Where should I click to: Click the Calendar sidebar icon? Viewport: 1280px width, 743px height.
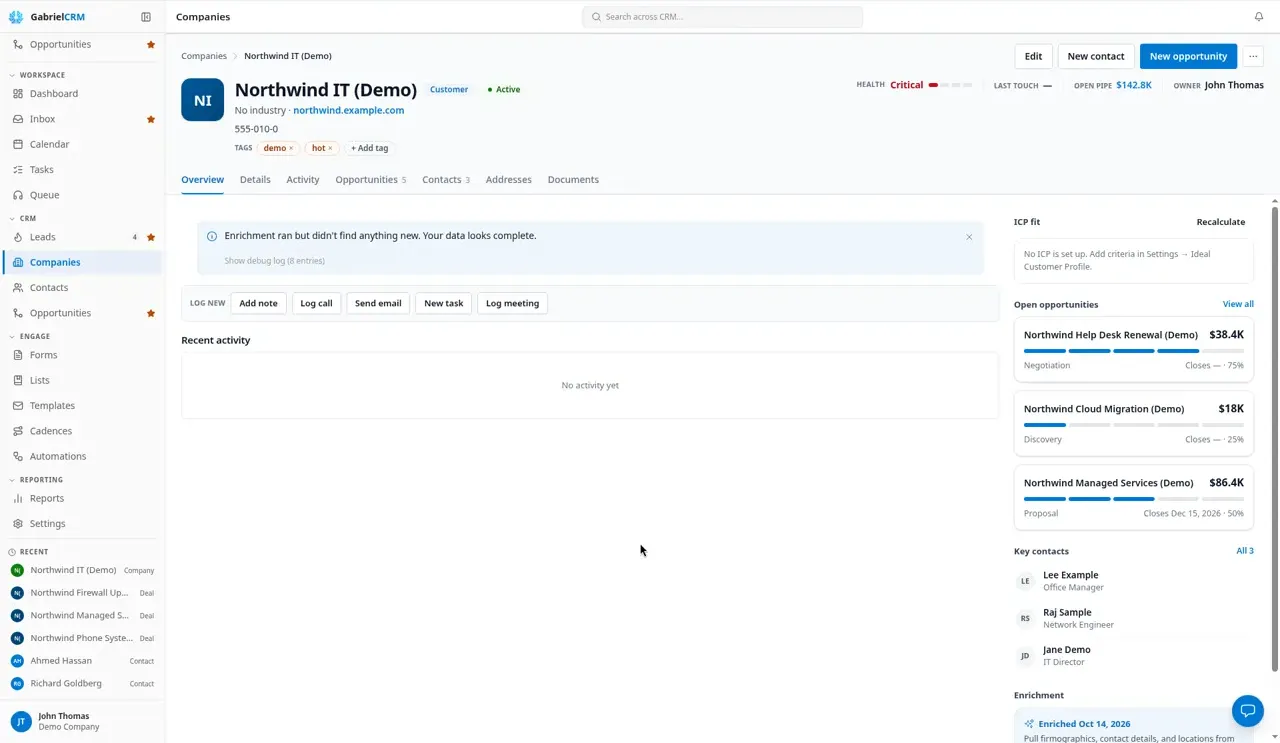coord(18,144)
